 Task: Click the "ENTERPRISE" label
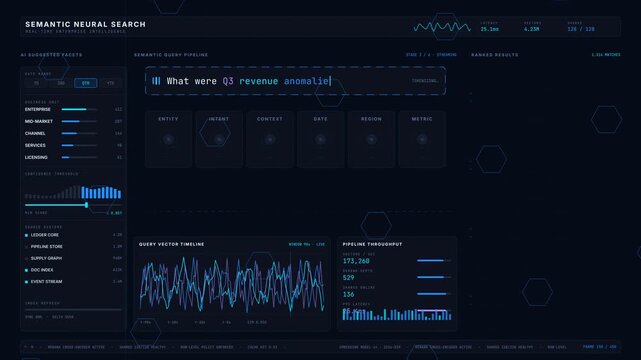point(38,110)
